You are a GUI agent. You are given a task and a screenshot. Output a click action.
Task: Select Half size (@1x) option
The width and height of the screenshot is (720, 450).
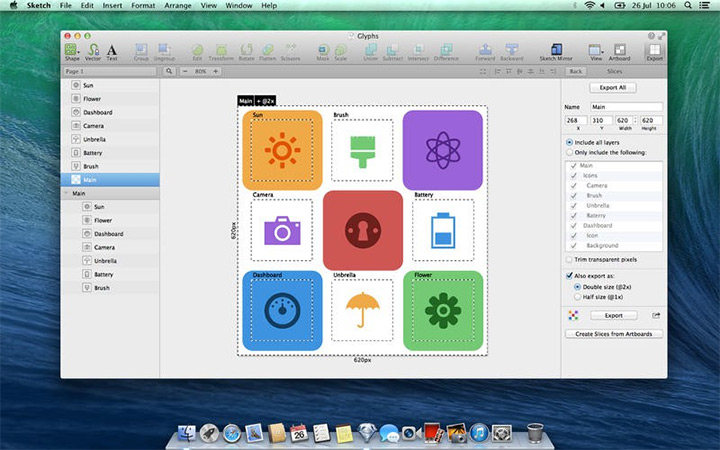coord(577,296)
